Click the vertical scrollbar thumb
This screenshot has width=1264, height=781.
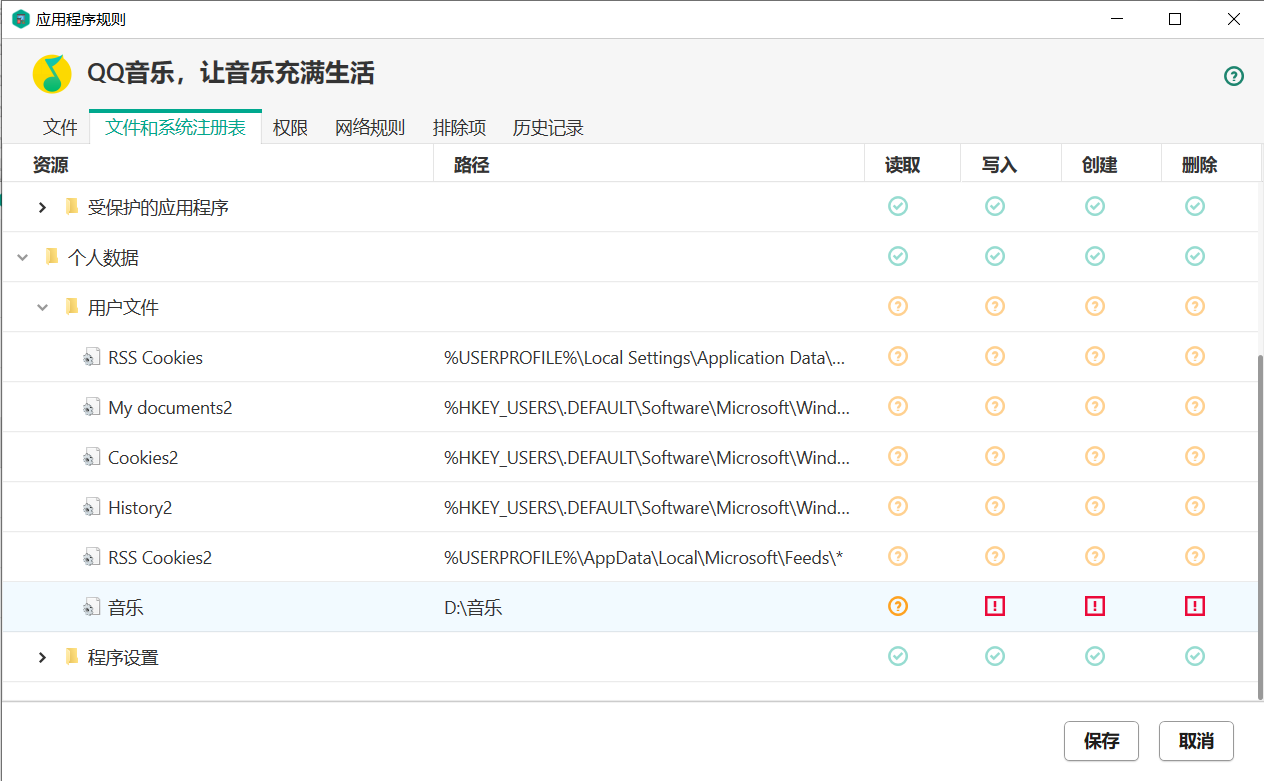[1258, 525]
